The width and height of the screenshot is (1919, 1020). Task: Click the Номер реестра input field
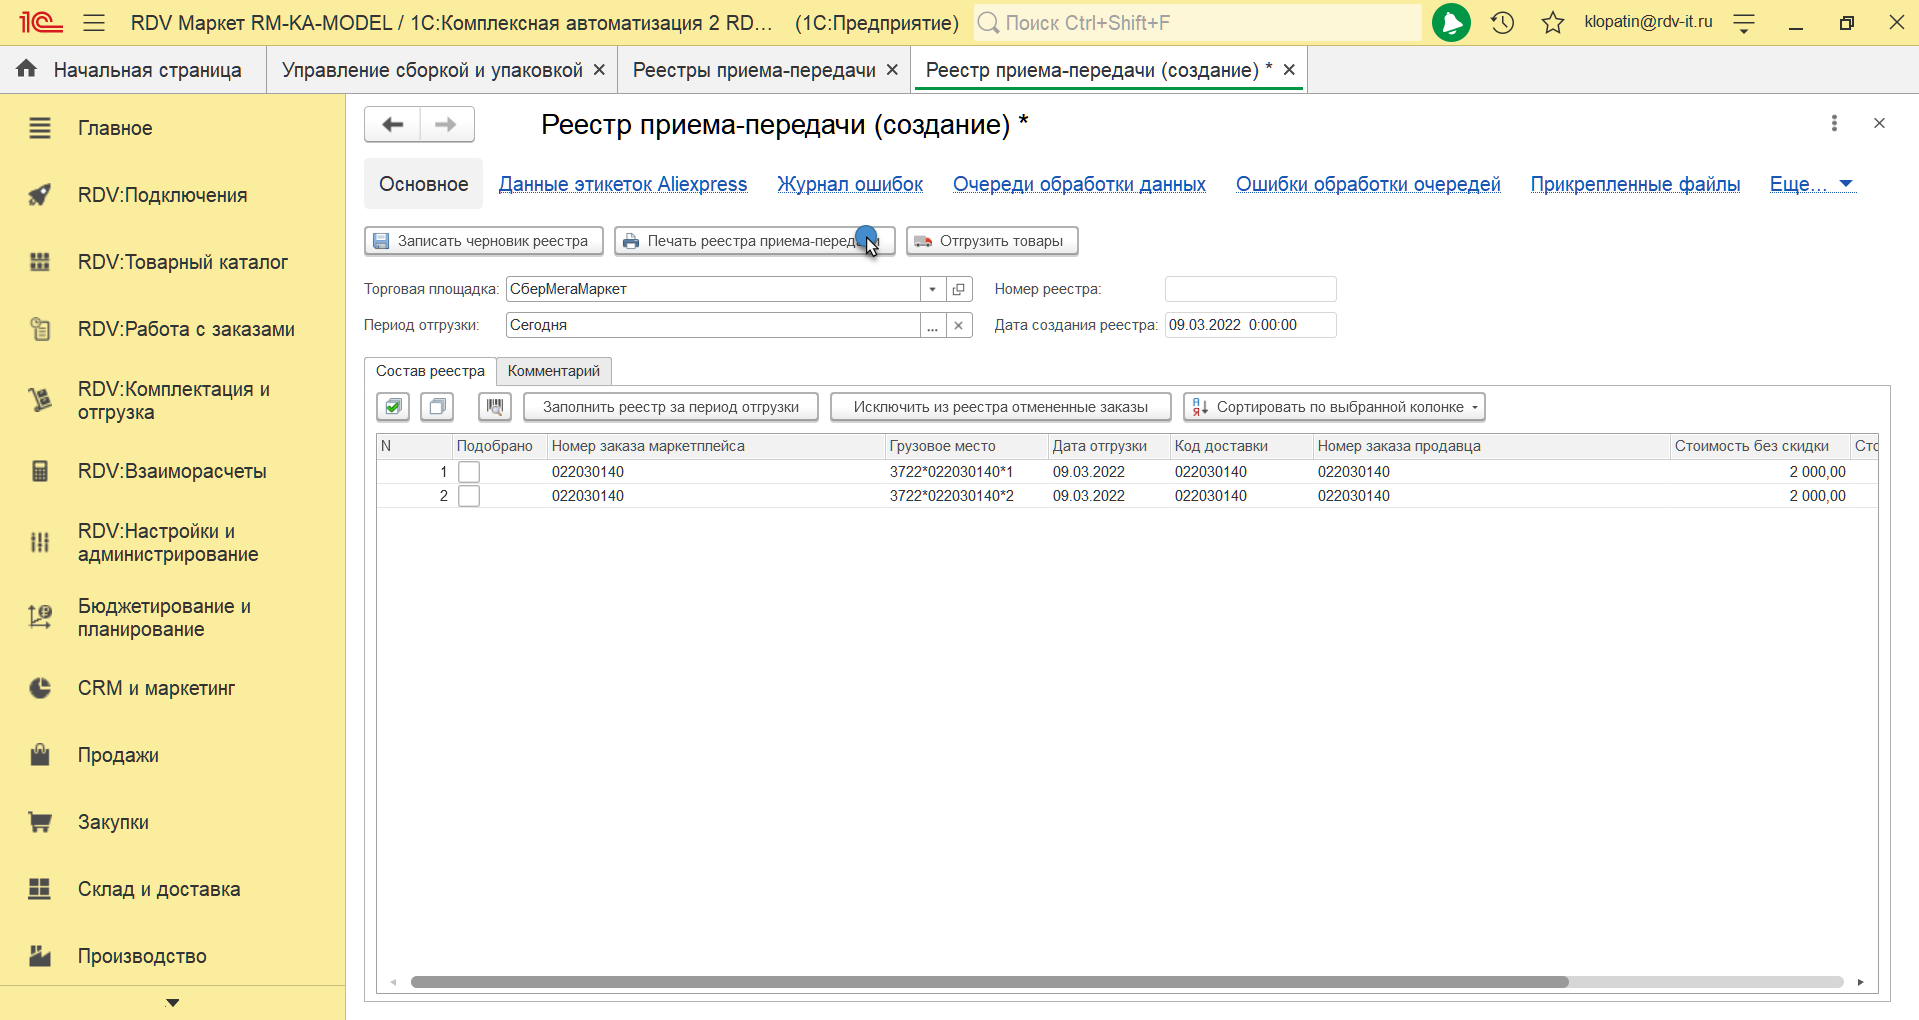[x=1250, y=289]
